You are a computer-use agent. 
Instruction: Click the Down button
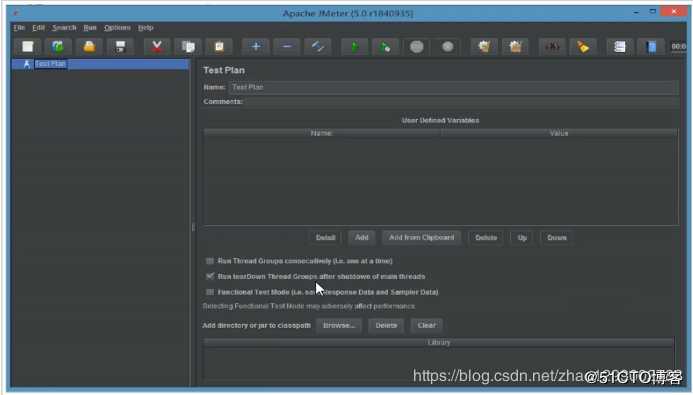tap(556, 238)
